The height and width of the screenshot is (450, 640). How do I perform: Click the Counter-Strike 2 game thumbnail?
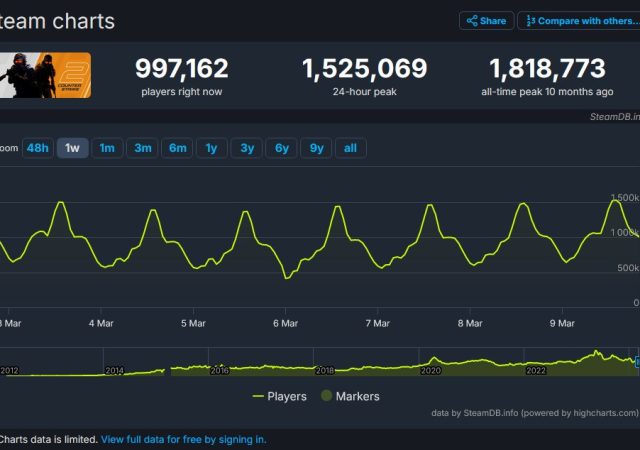point(45,75)
